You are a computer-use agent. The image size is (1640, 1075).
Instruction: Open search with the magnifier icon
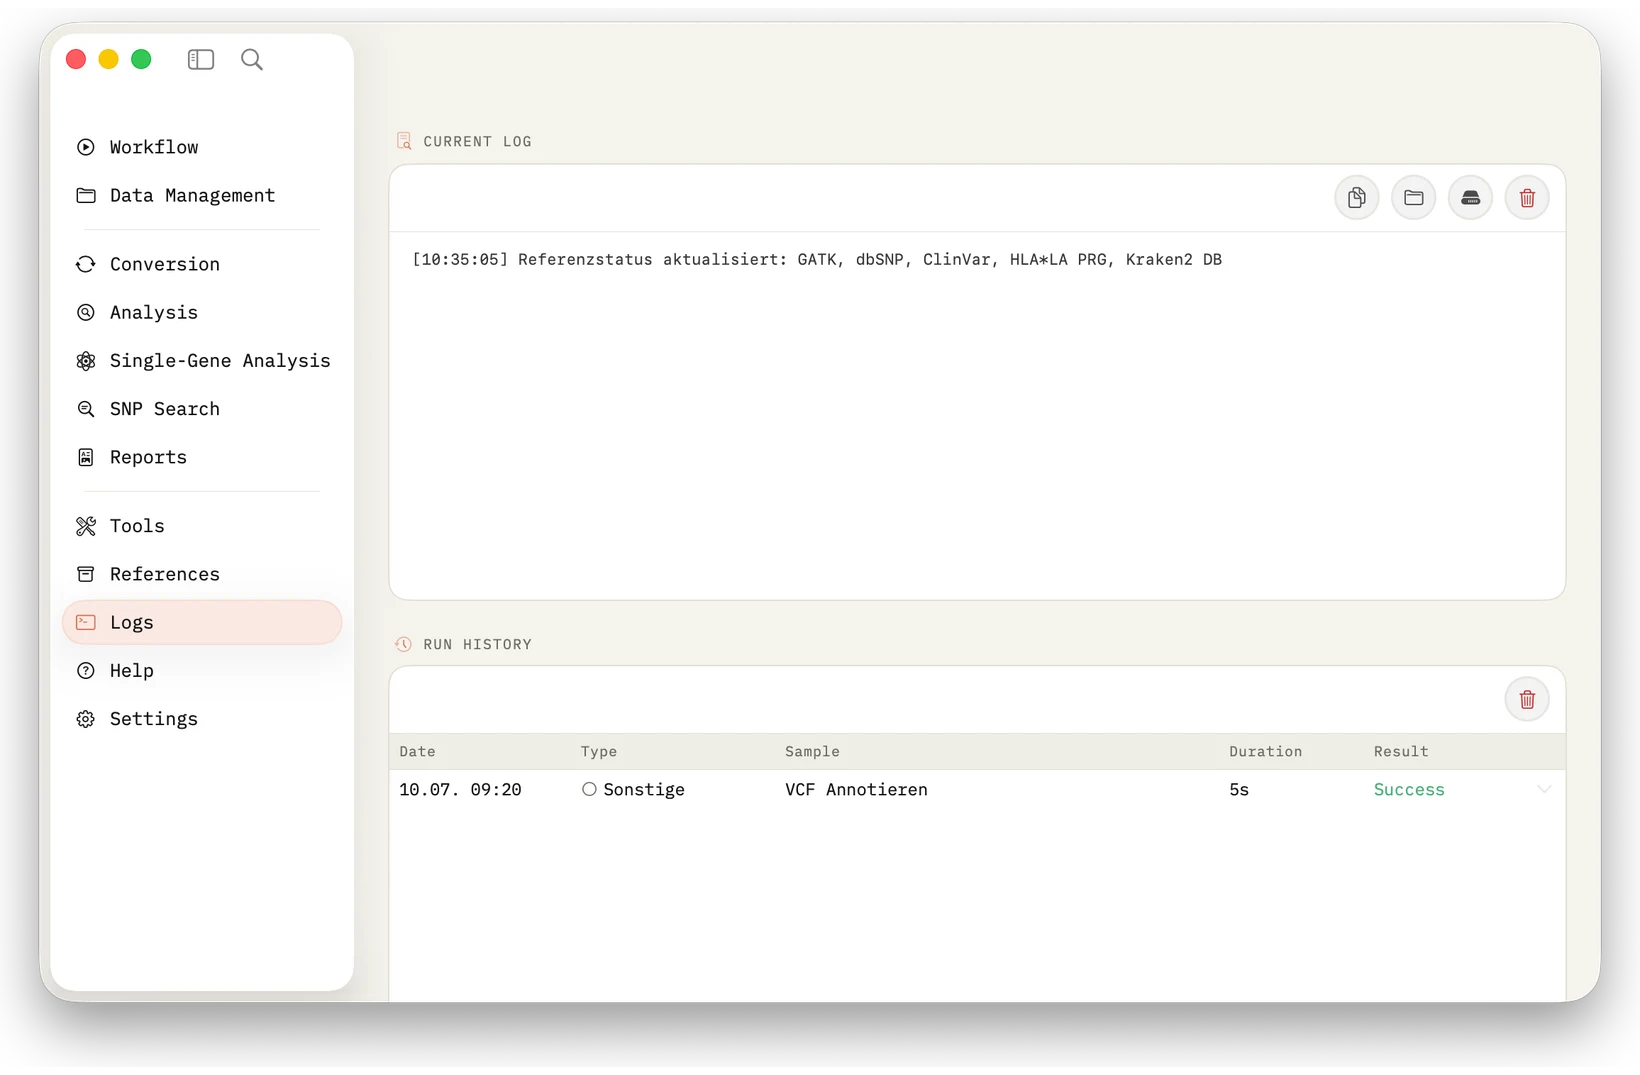(252, 60)
